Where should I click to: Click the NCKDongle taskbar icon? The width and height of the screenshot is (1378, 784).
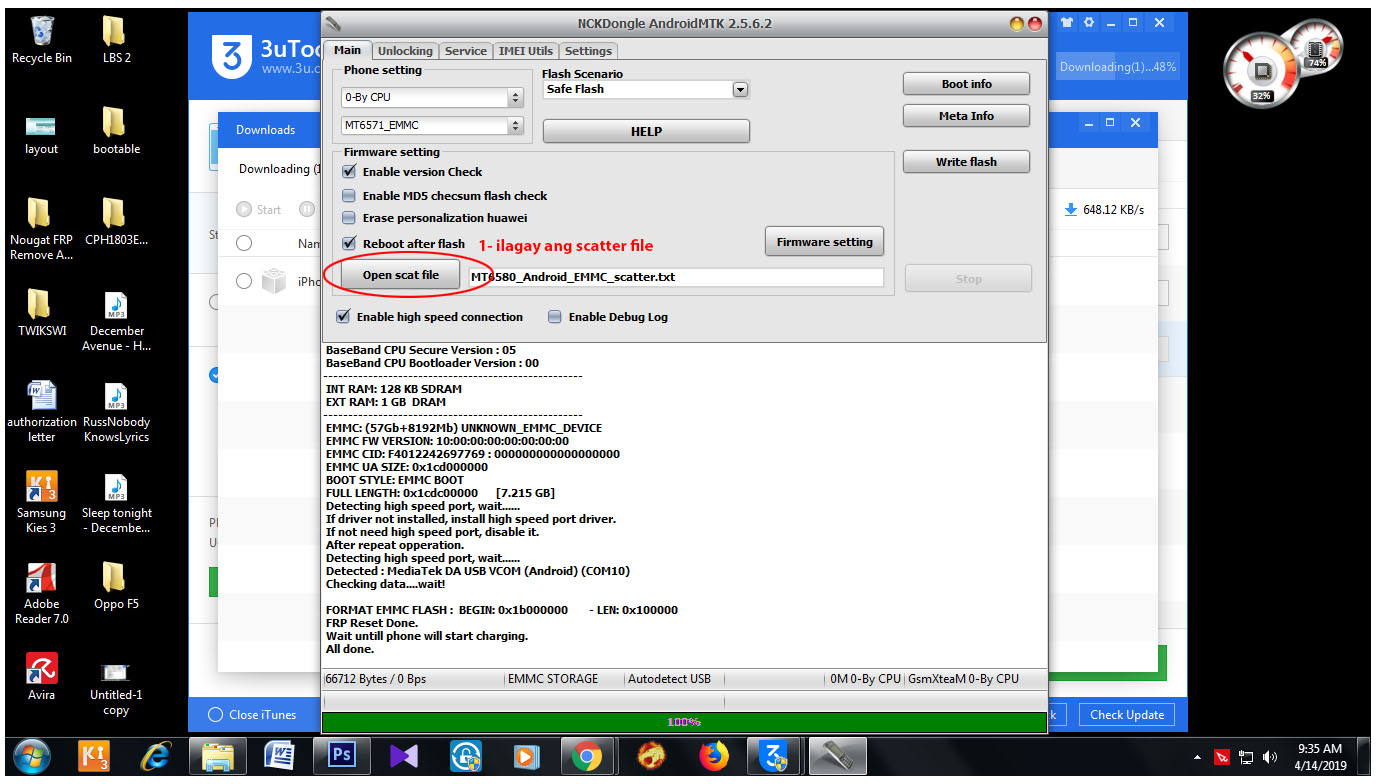(837, 757)
